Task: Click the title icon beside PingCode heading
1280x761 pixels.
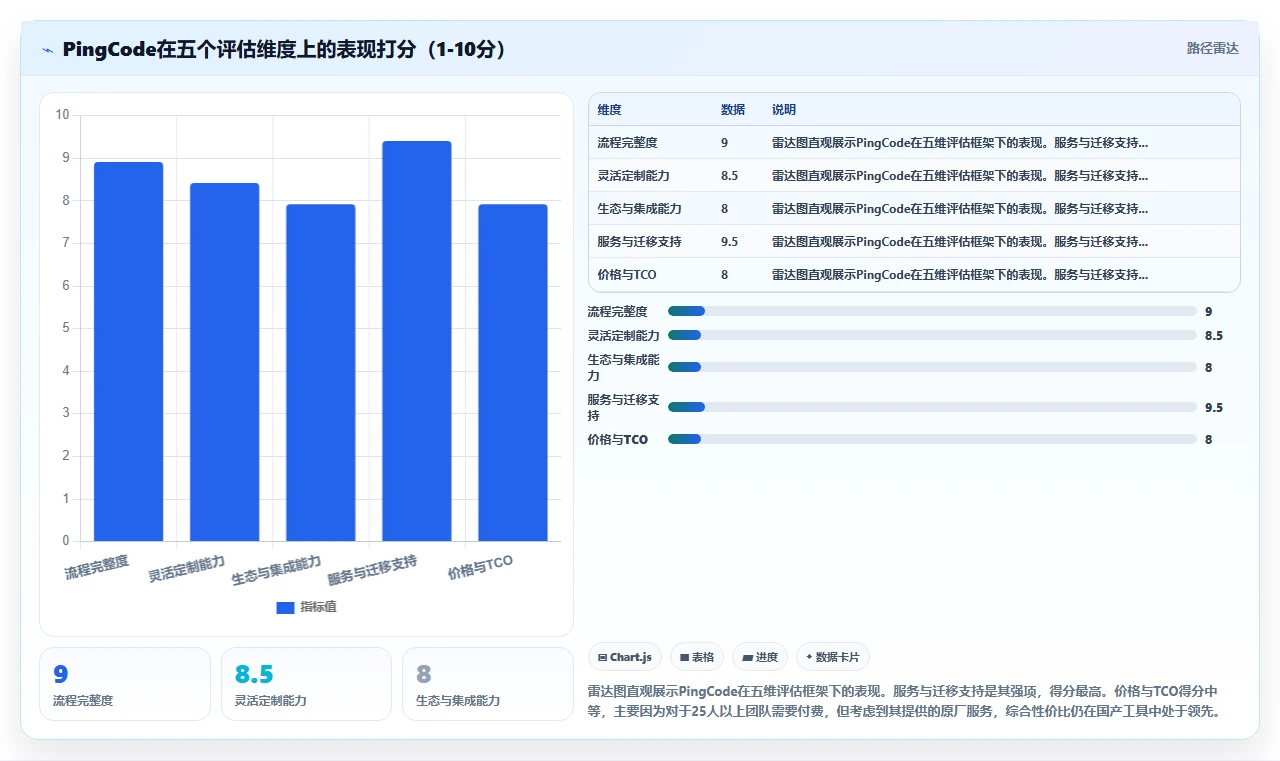Action: (x=47, y=49)
